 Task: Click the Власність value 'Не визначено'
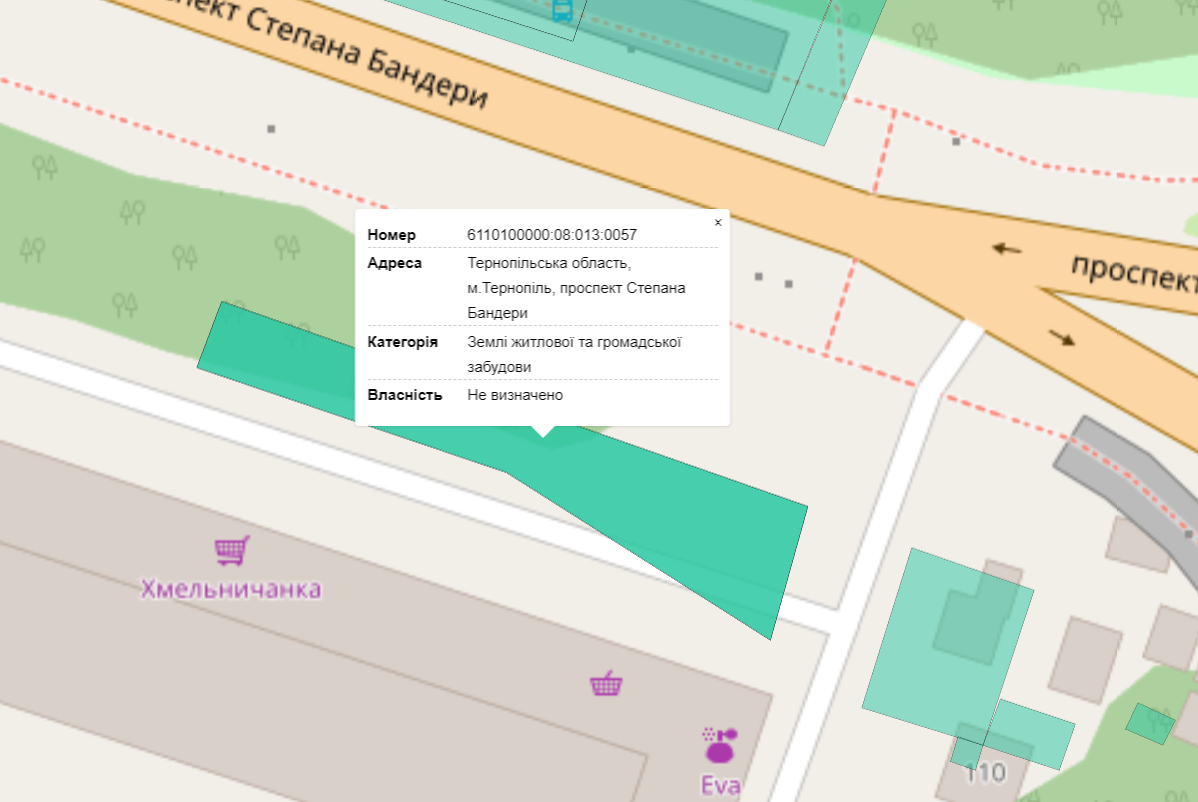(515, 395)
